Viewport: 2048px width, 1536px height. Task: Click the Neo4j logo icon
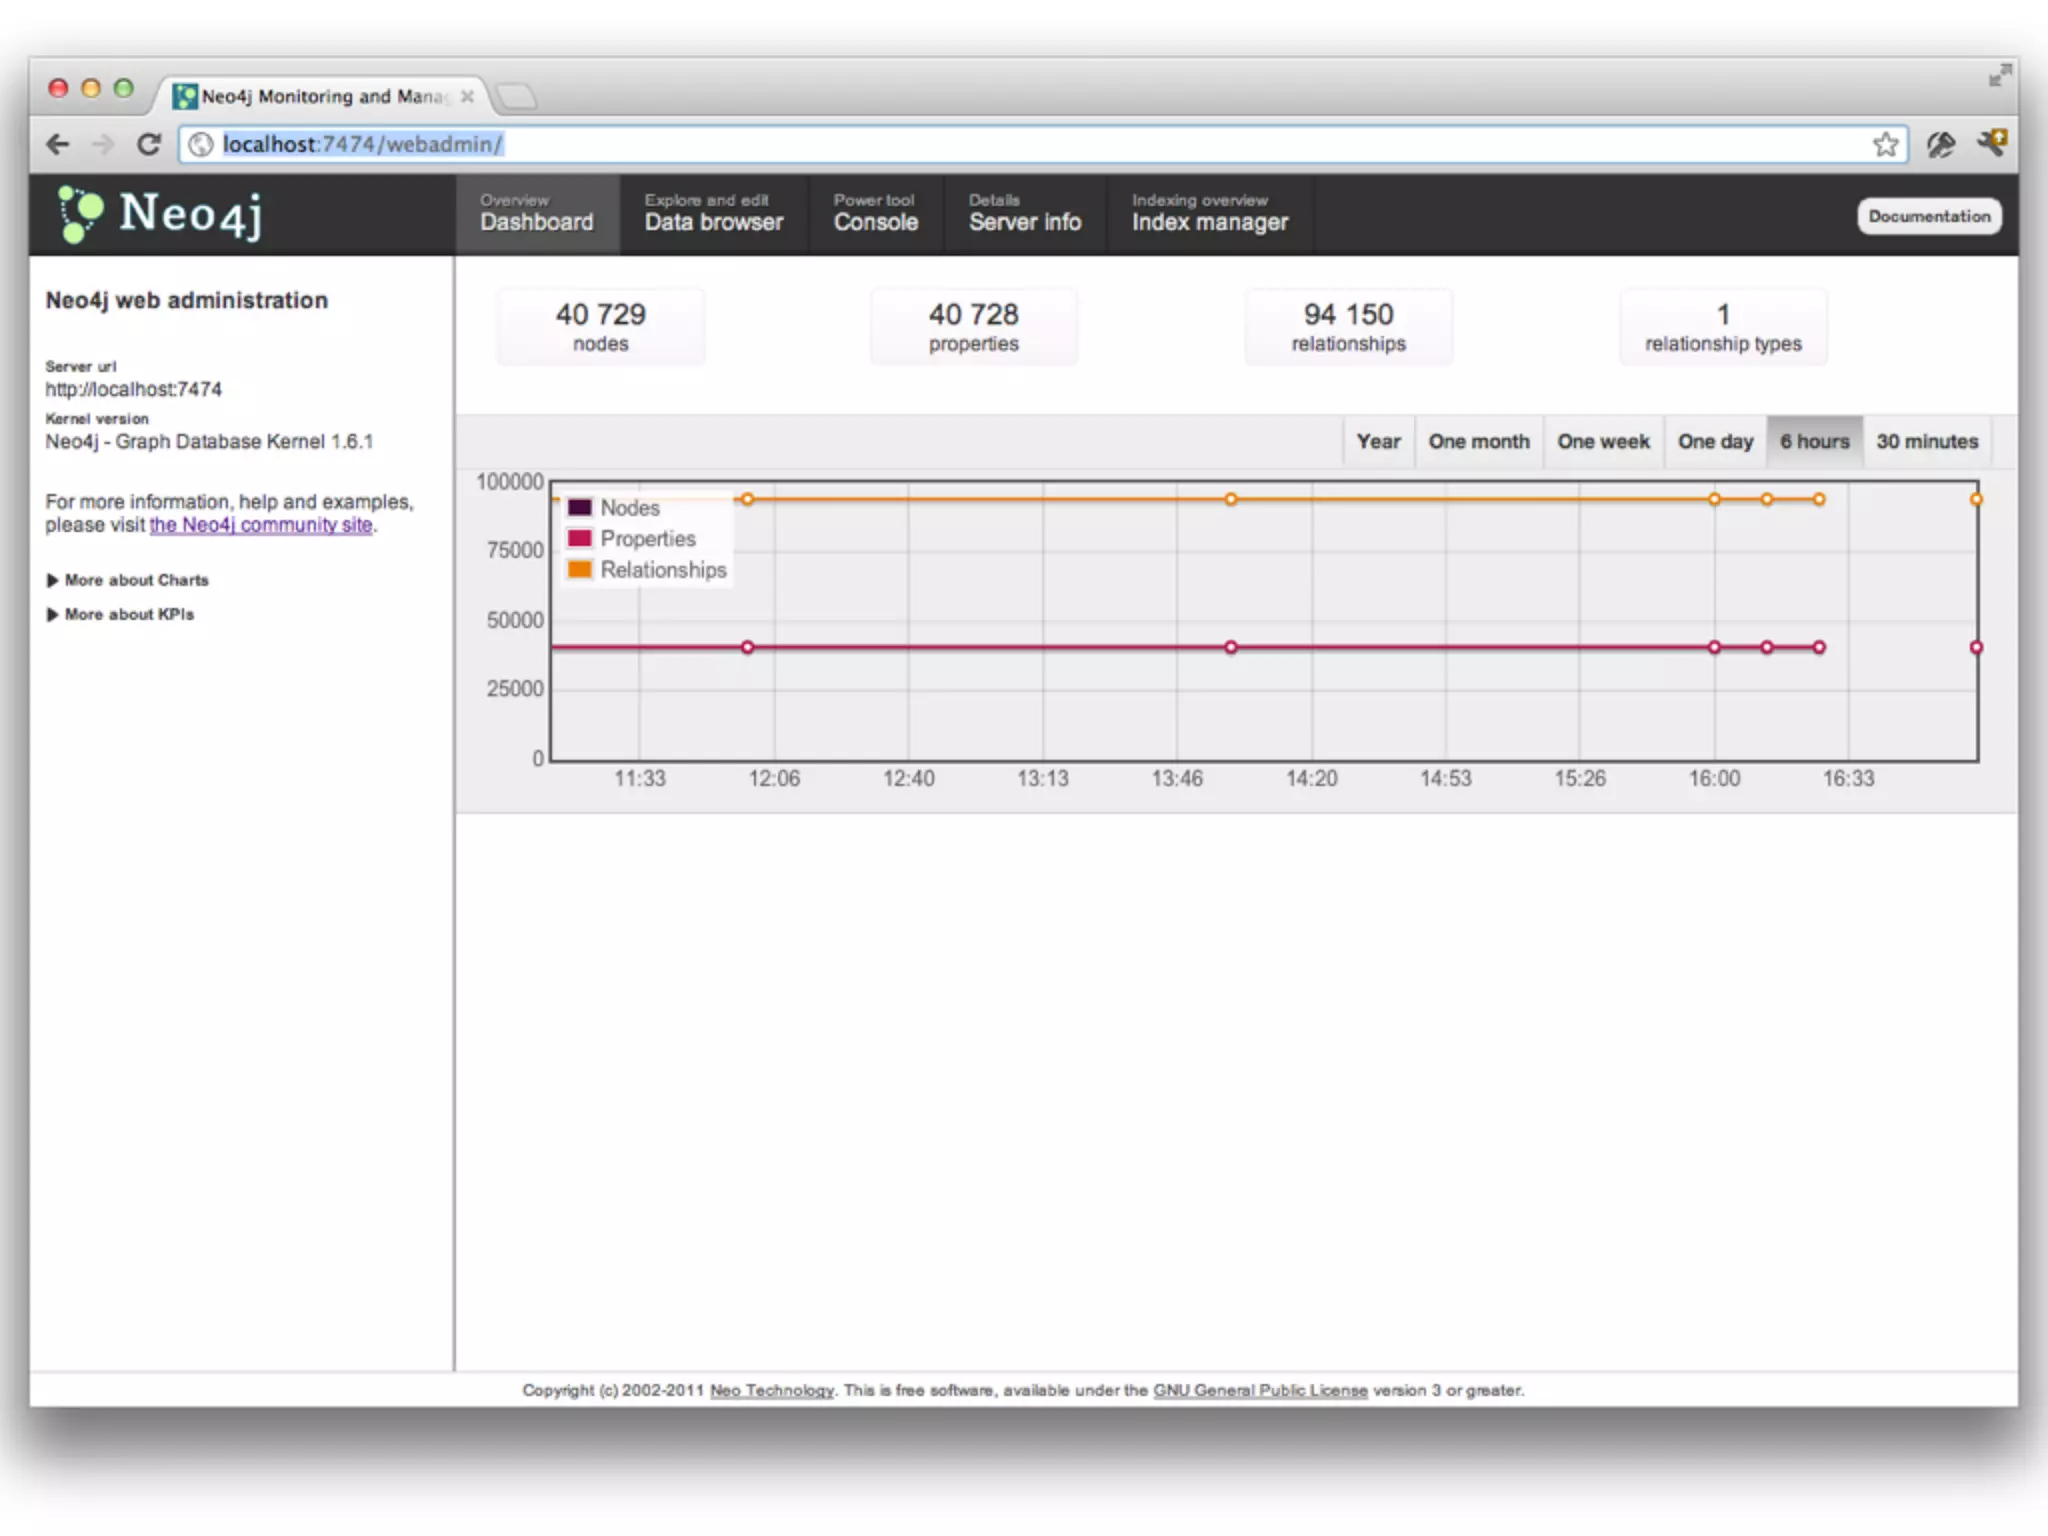point(80,214)
